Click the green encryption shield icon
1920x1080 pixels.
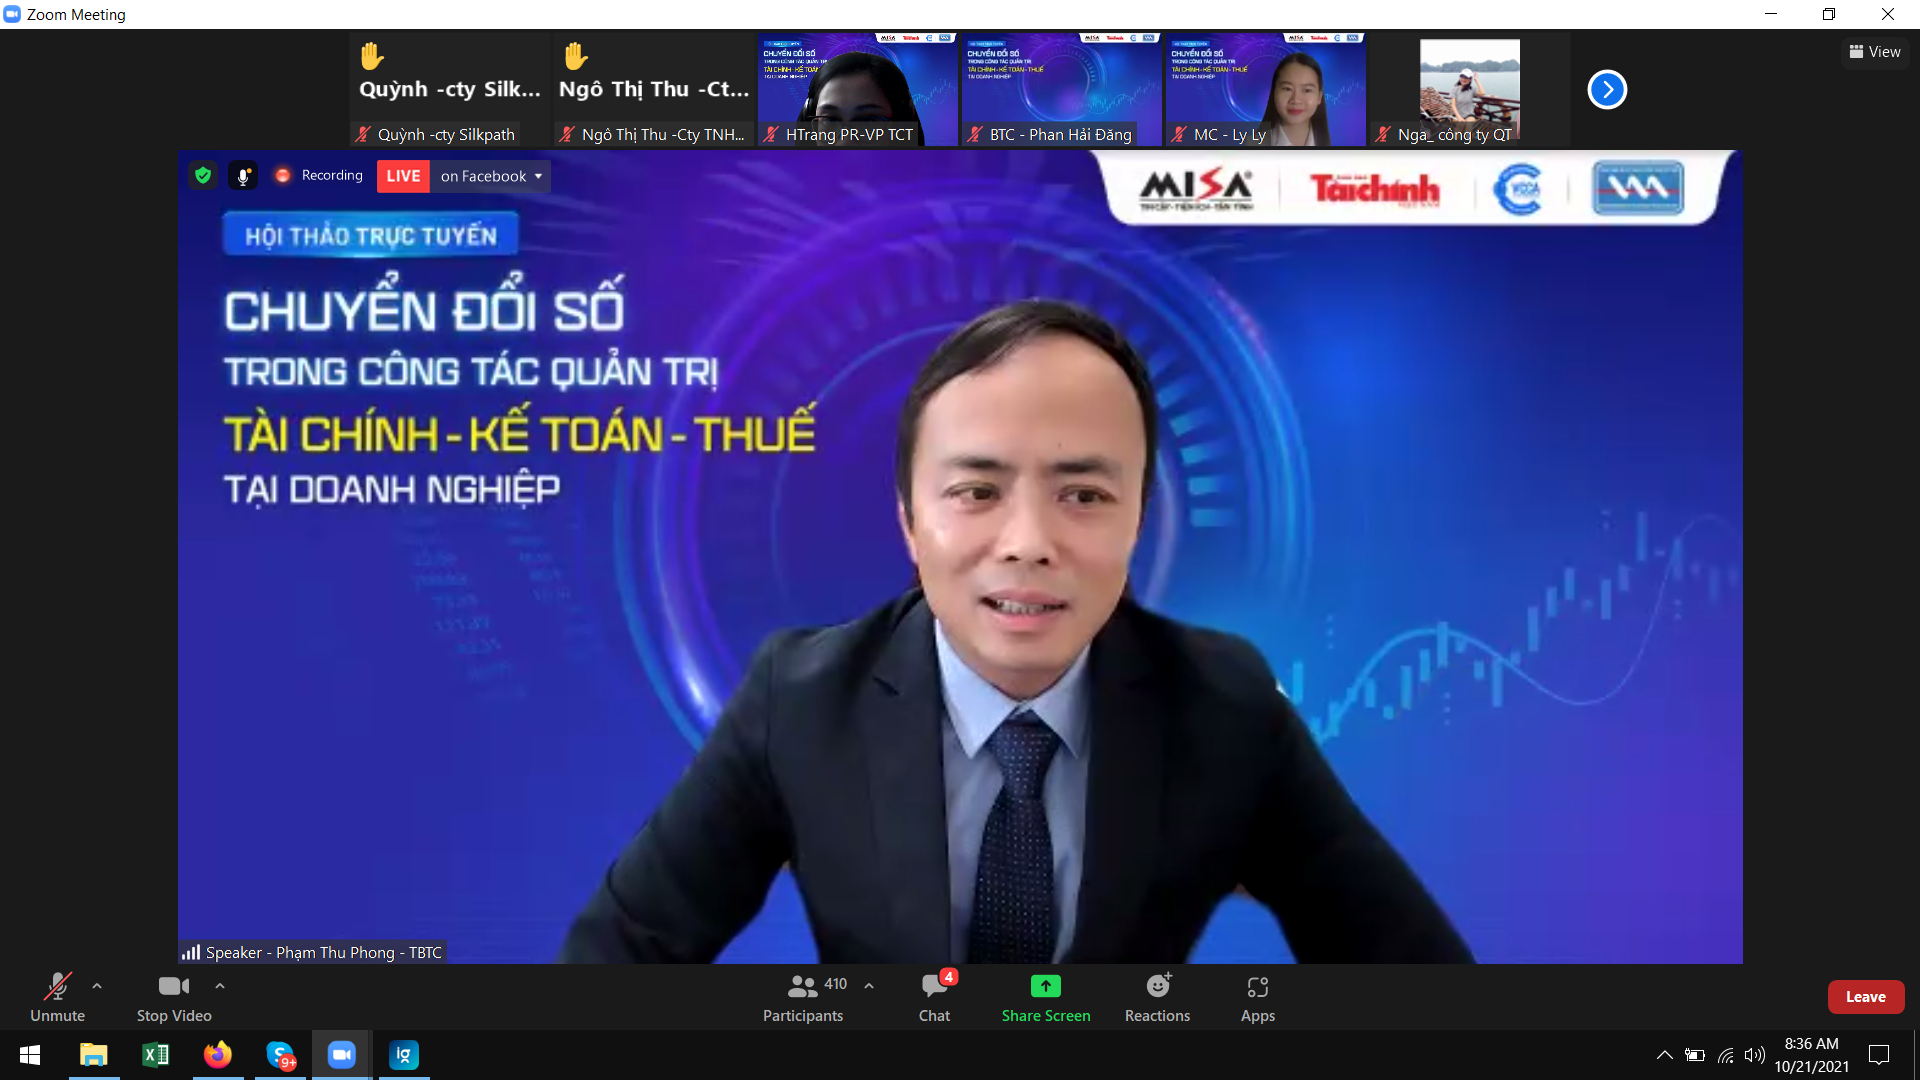pyautogui.click(x=203, y=176)
